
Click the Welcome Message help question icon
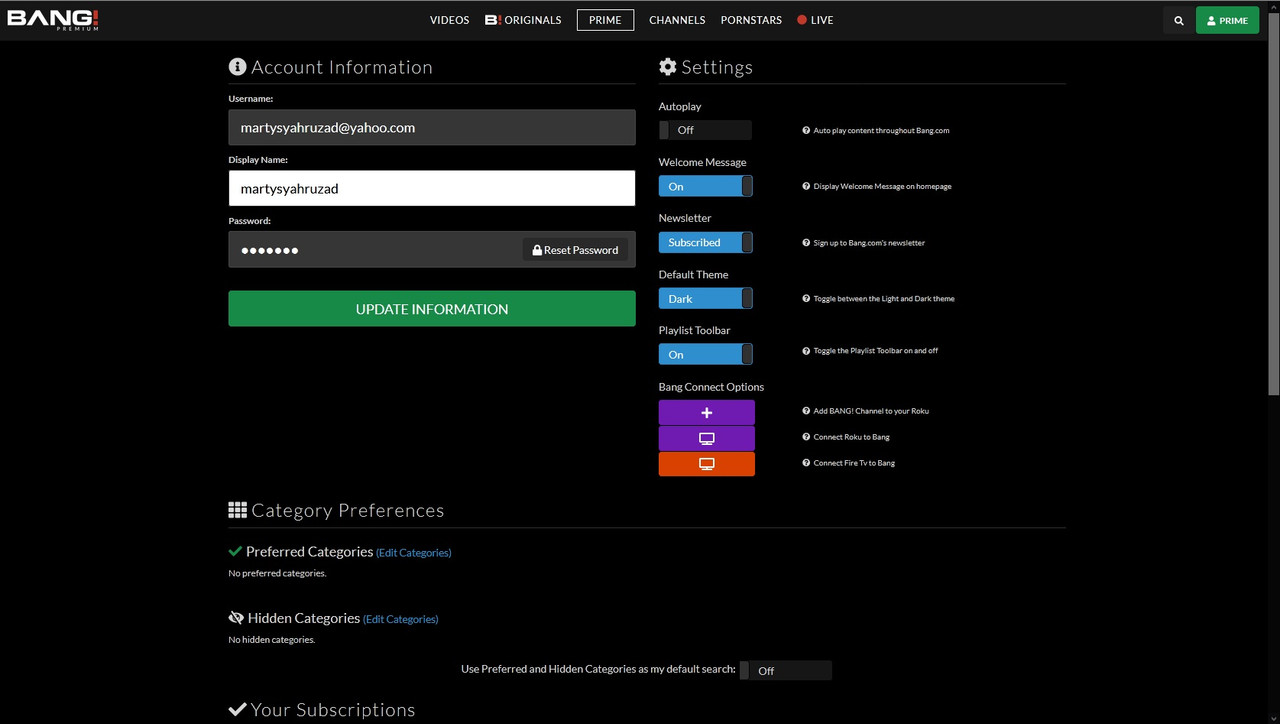[x=806, y=186]
